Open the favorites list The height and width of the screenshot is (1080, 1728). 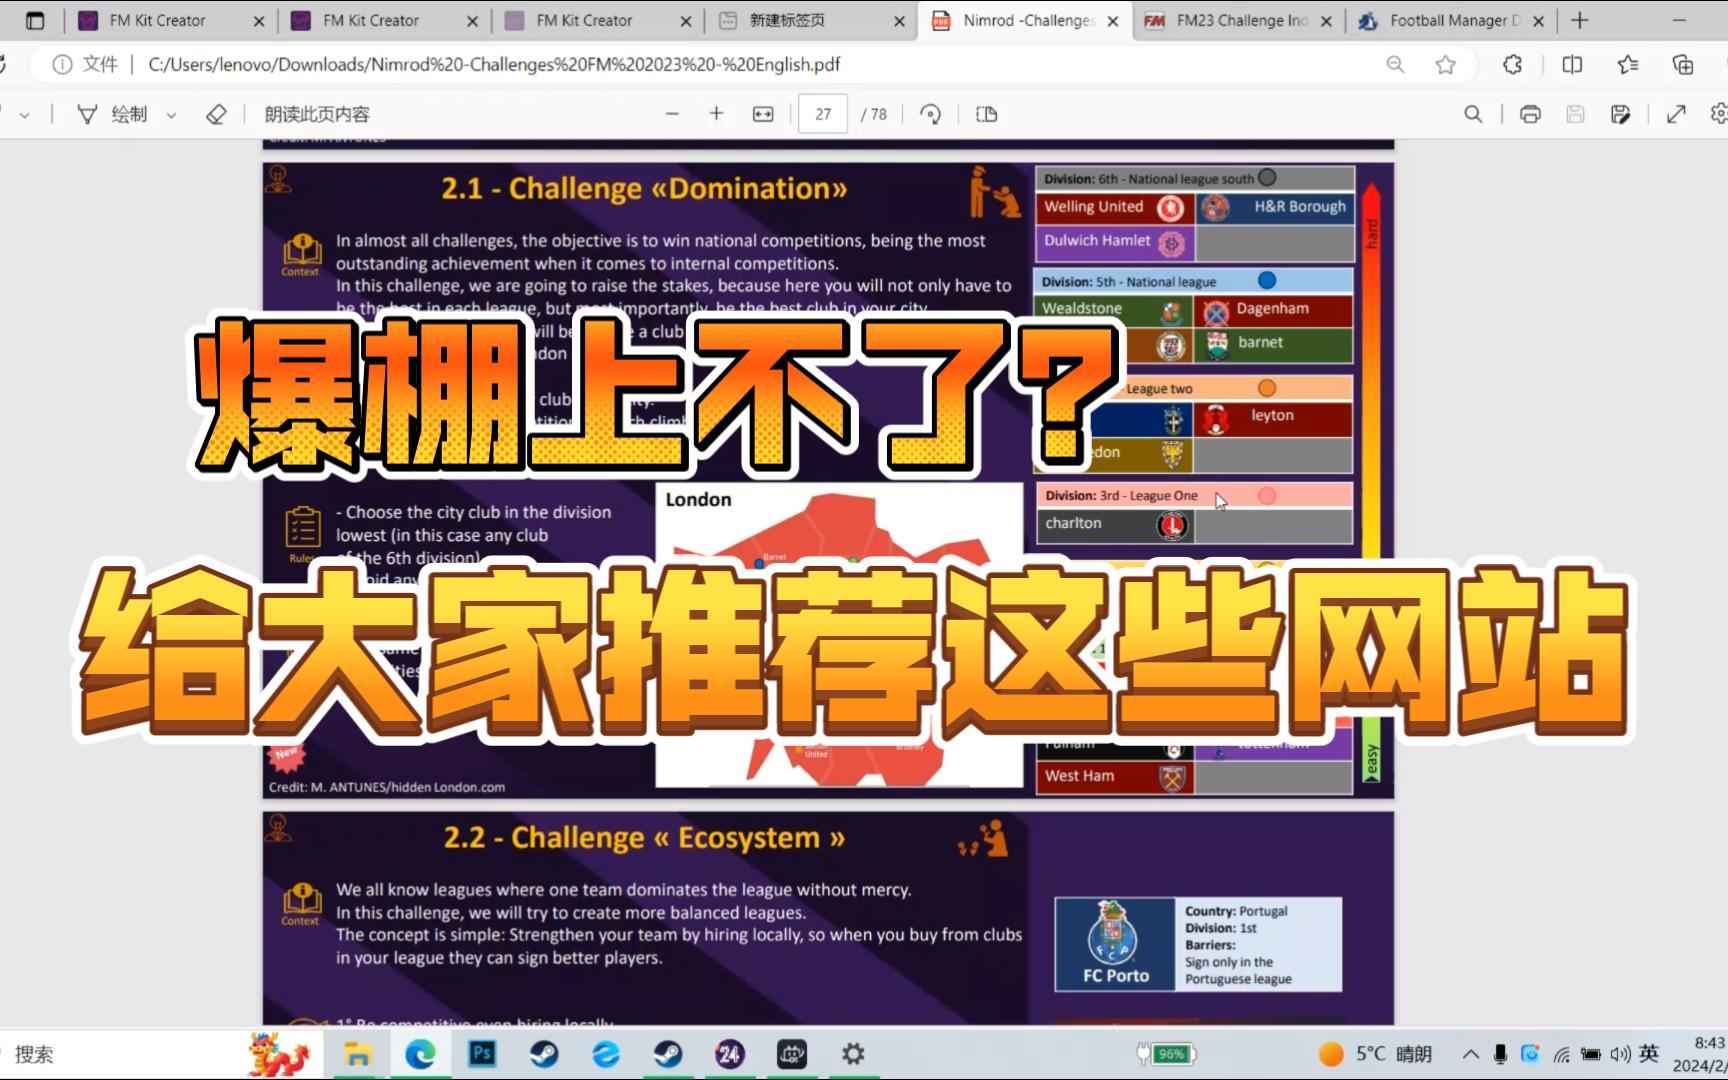pyautogui.click(x=1628, y=65)
